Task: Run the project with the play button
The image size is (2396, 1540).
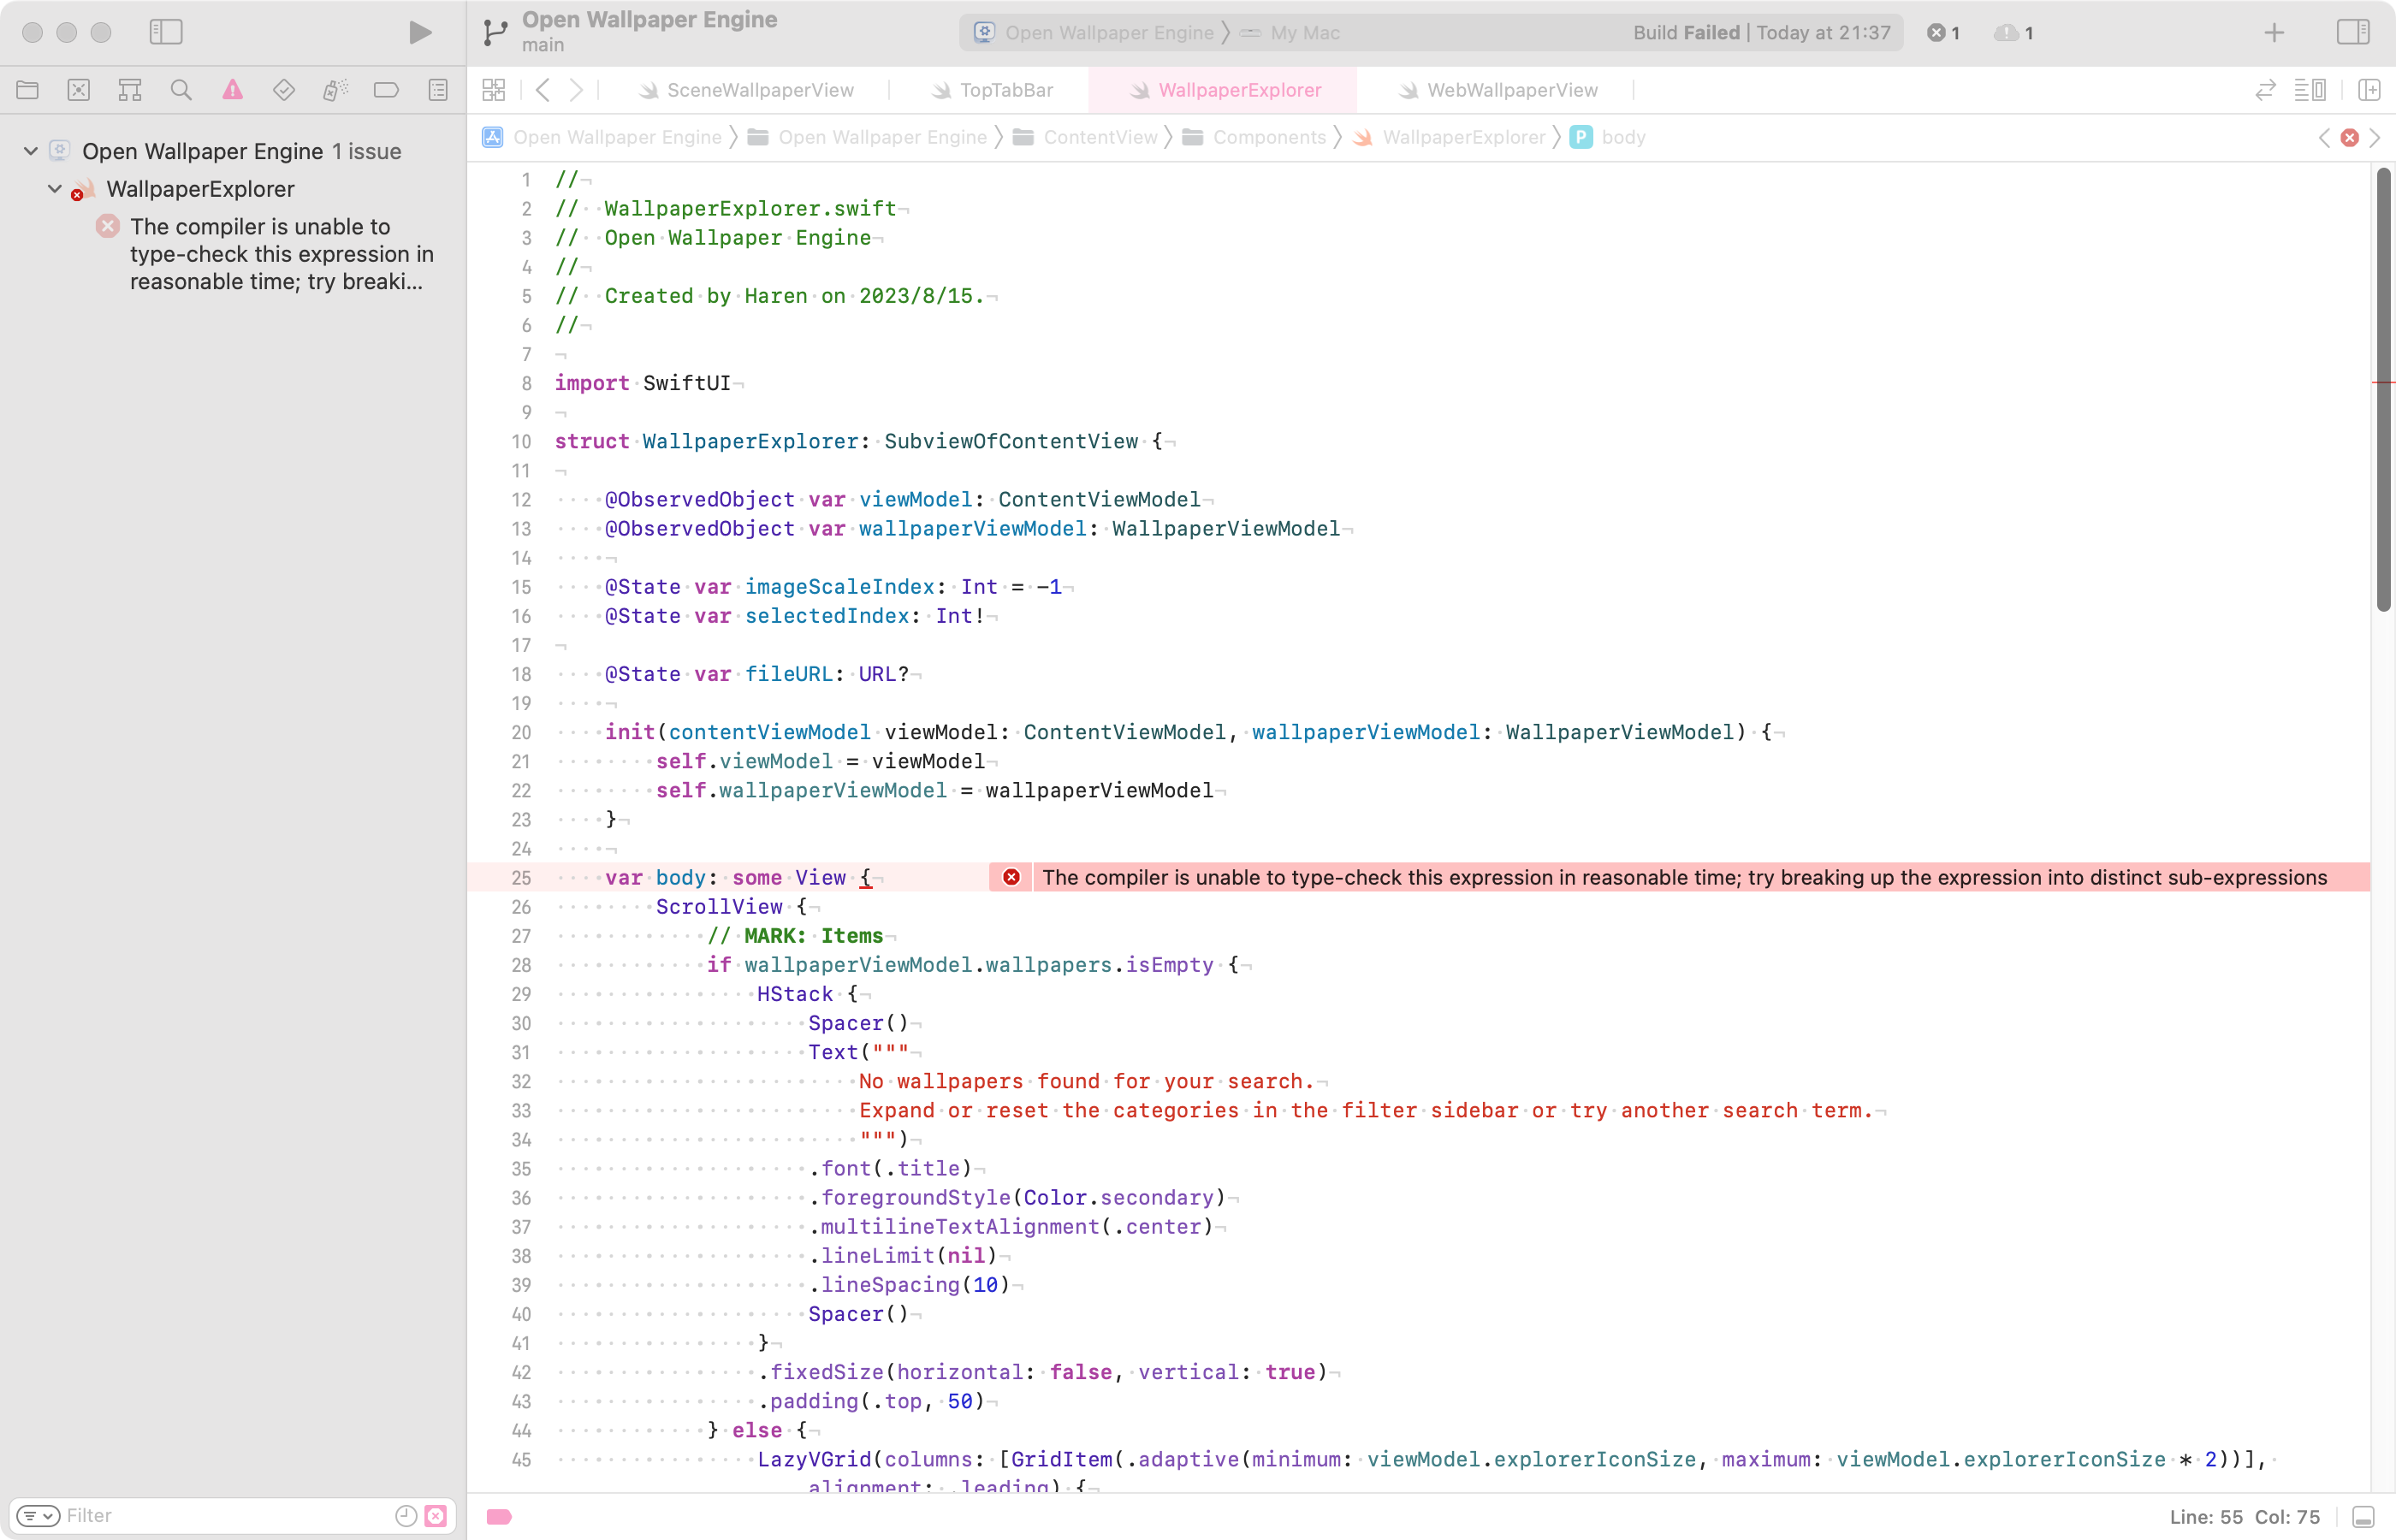Action: pos(419,32)
